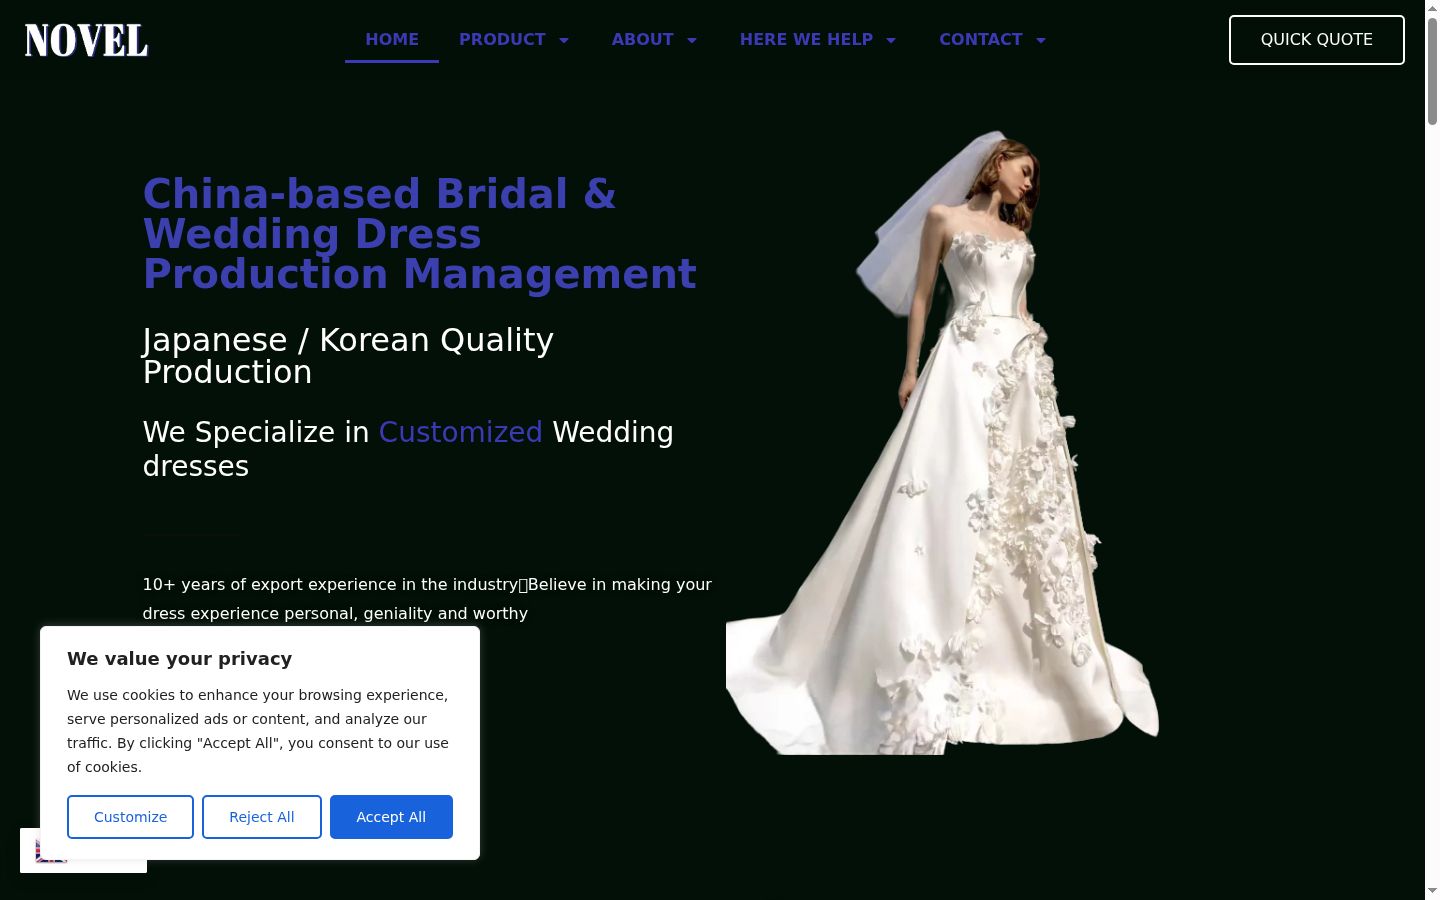Screen dimensions: 1440x900
Task: Click 'Japanese / Korean Quality Production' text
Action: click(x=348, y=356)
